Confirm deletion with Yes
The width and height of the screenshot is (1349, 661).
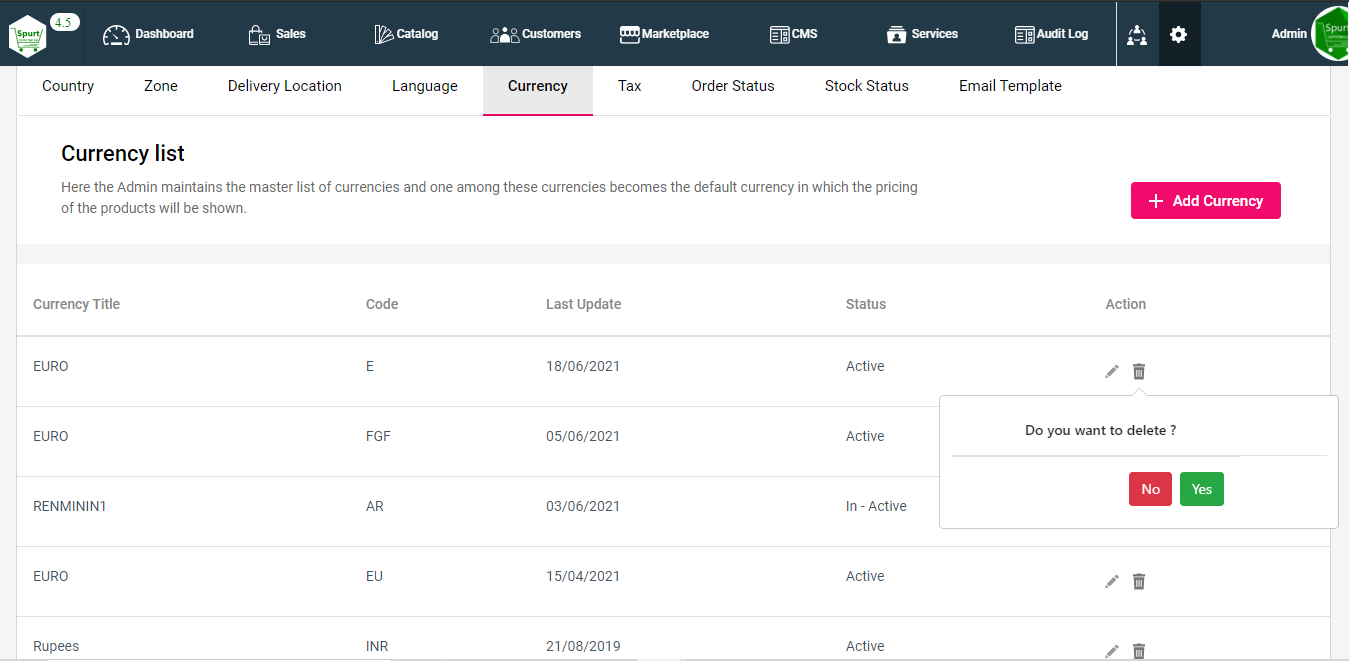tap(1202, 489)
